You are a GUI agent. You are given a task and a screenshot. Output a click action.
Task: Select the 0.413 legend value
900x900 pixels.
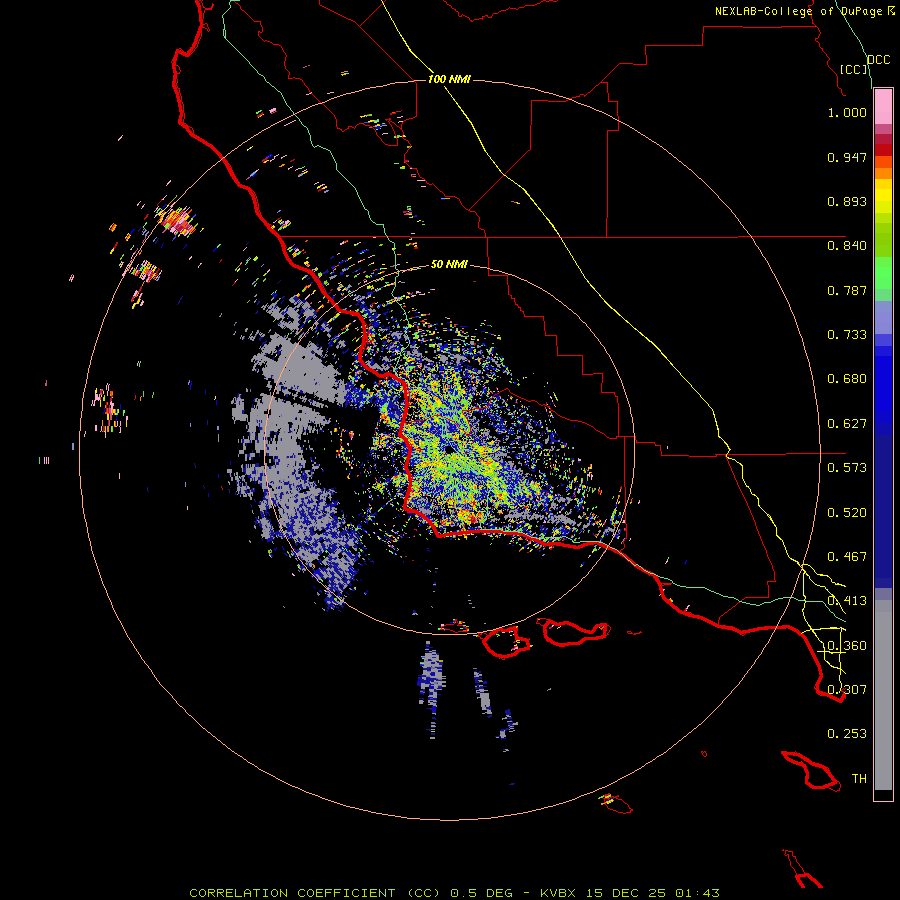(847, 601)
